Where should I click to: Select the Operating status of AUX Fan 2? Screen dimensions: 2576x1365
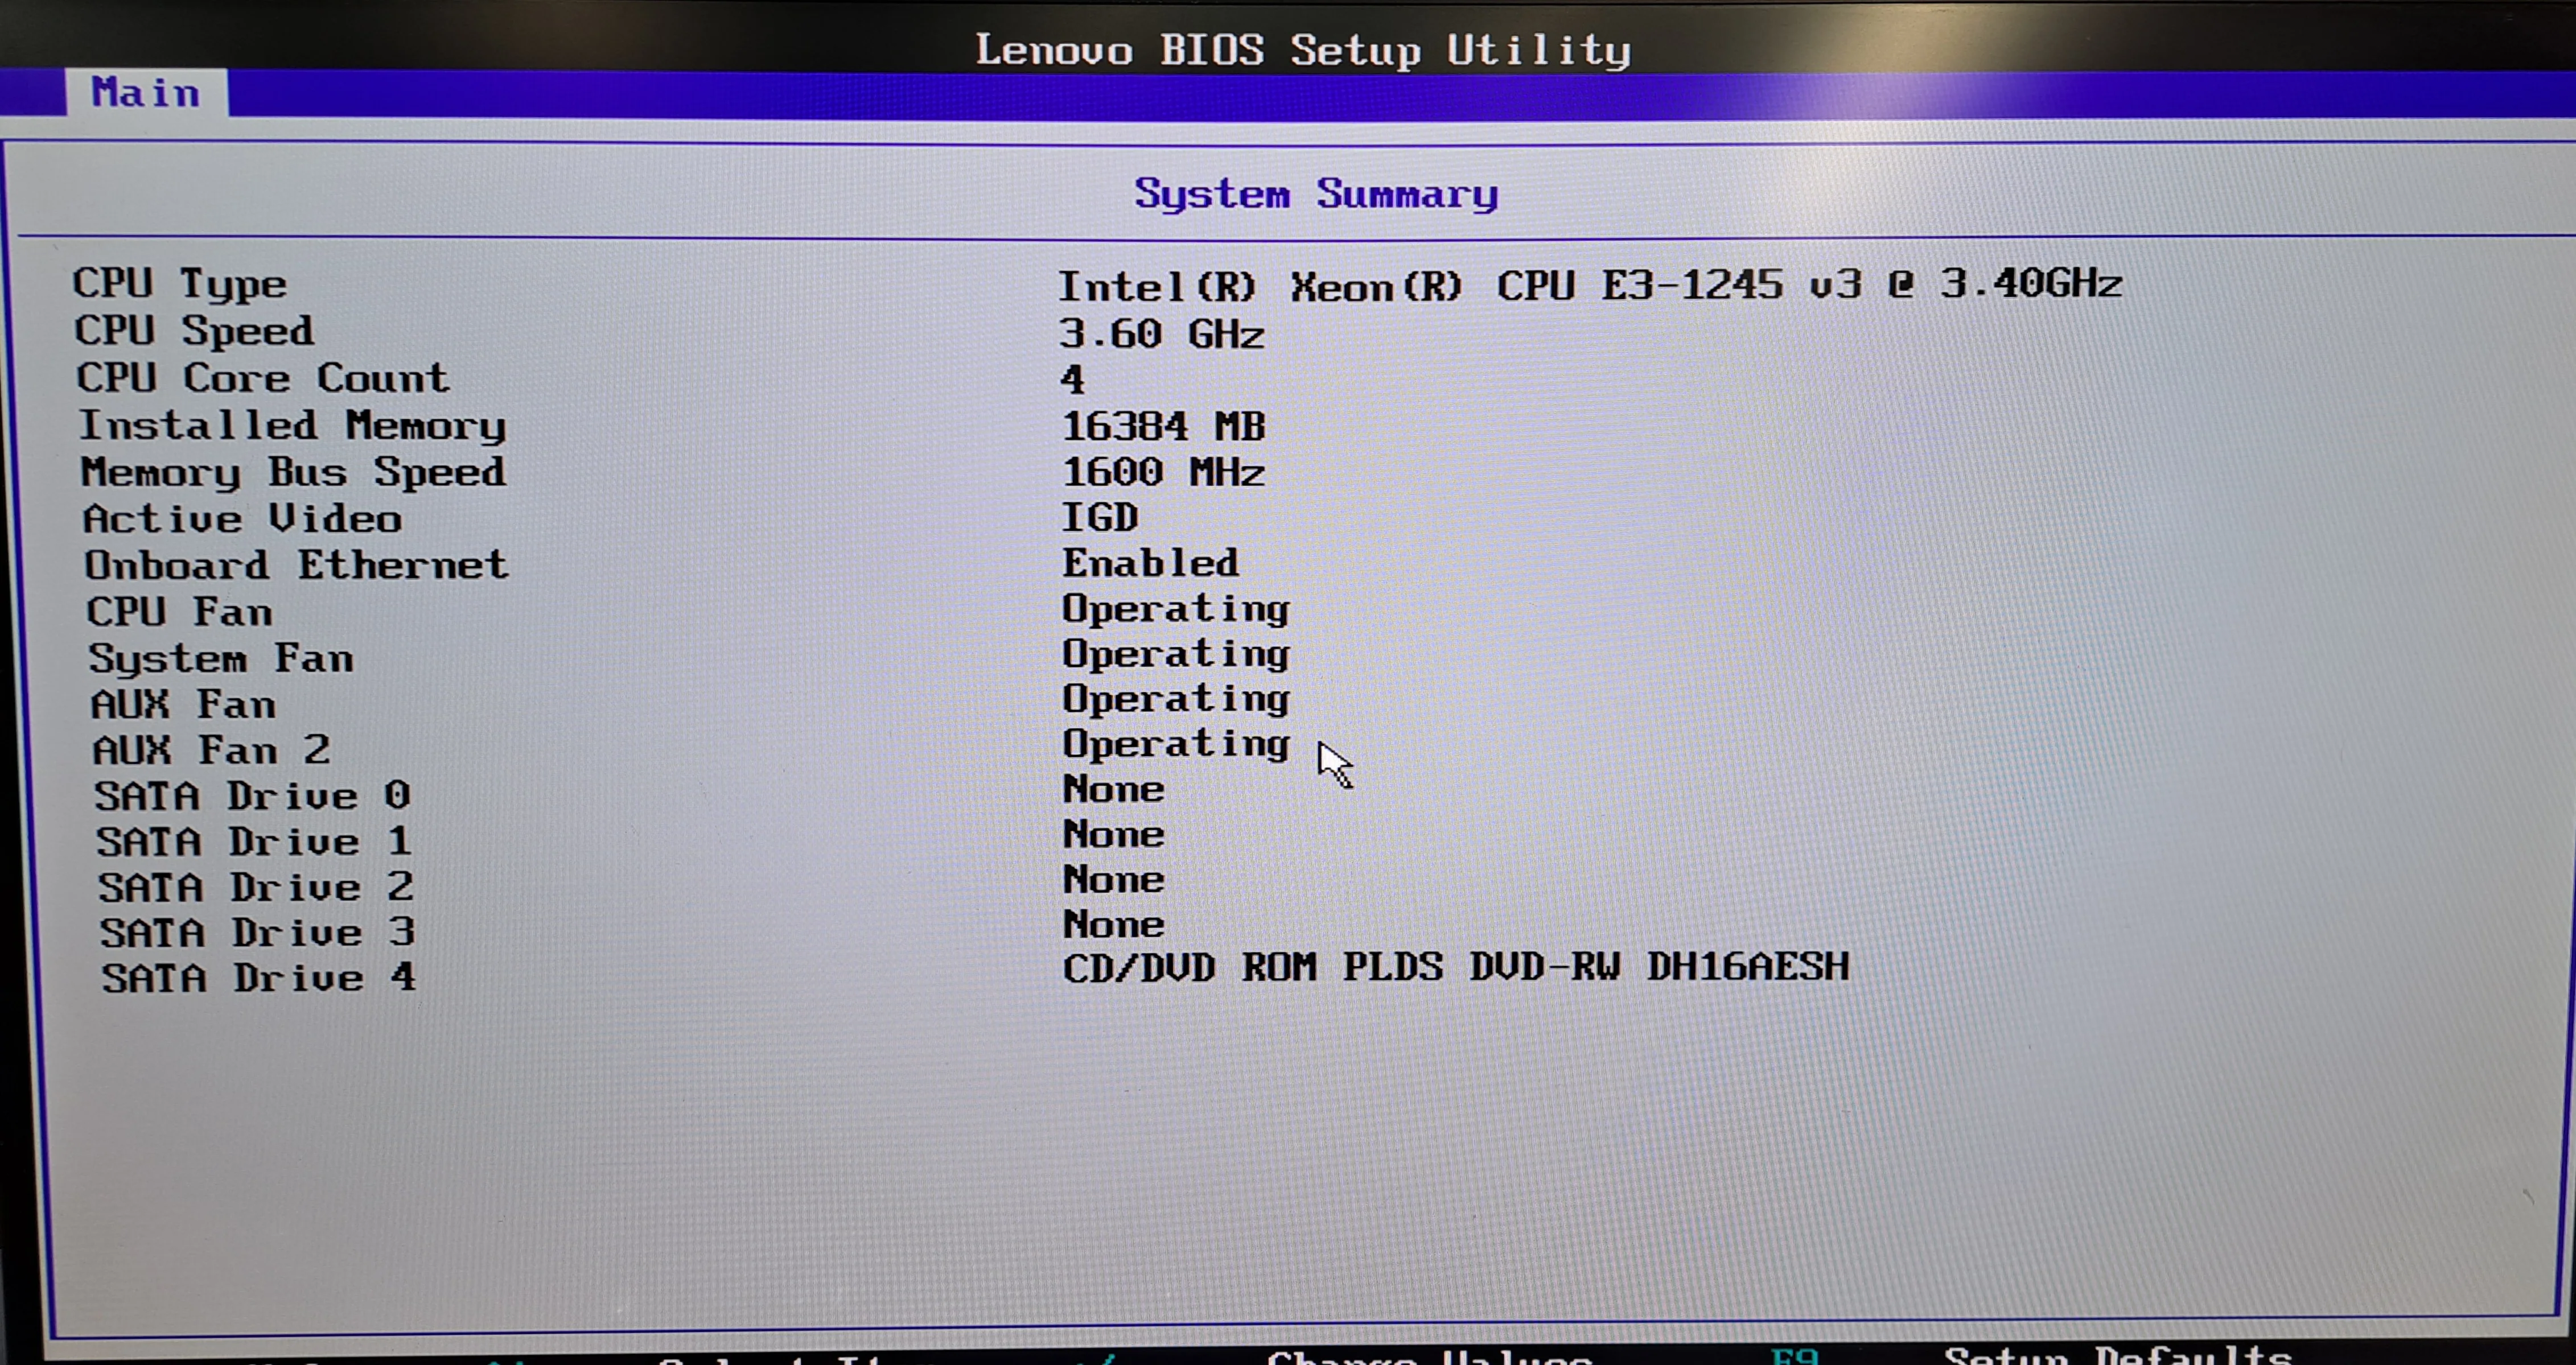coord(1176,745)
